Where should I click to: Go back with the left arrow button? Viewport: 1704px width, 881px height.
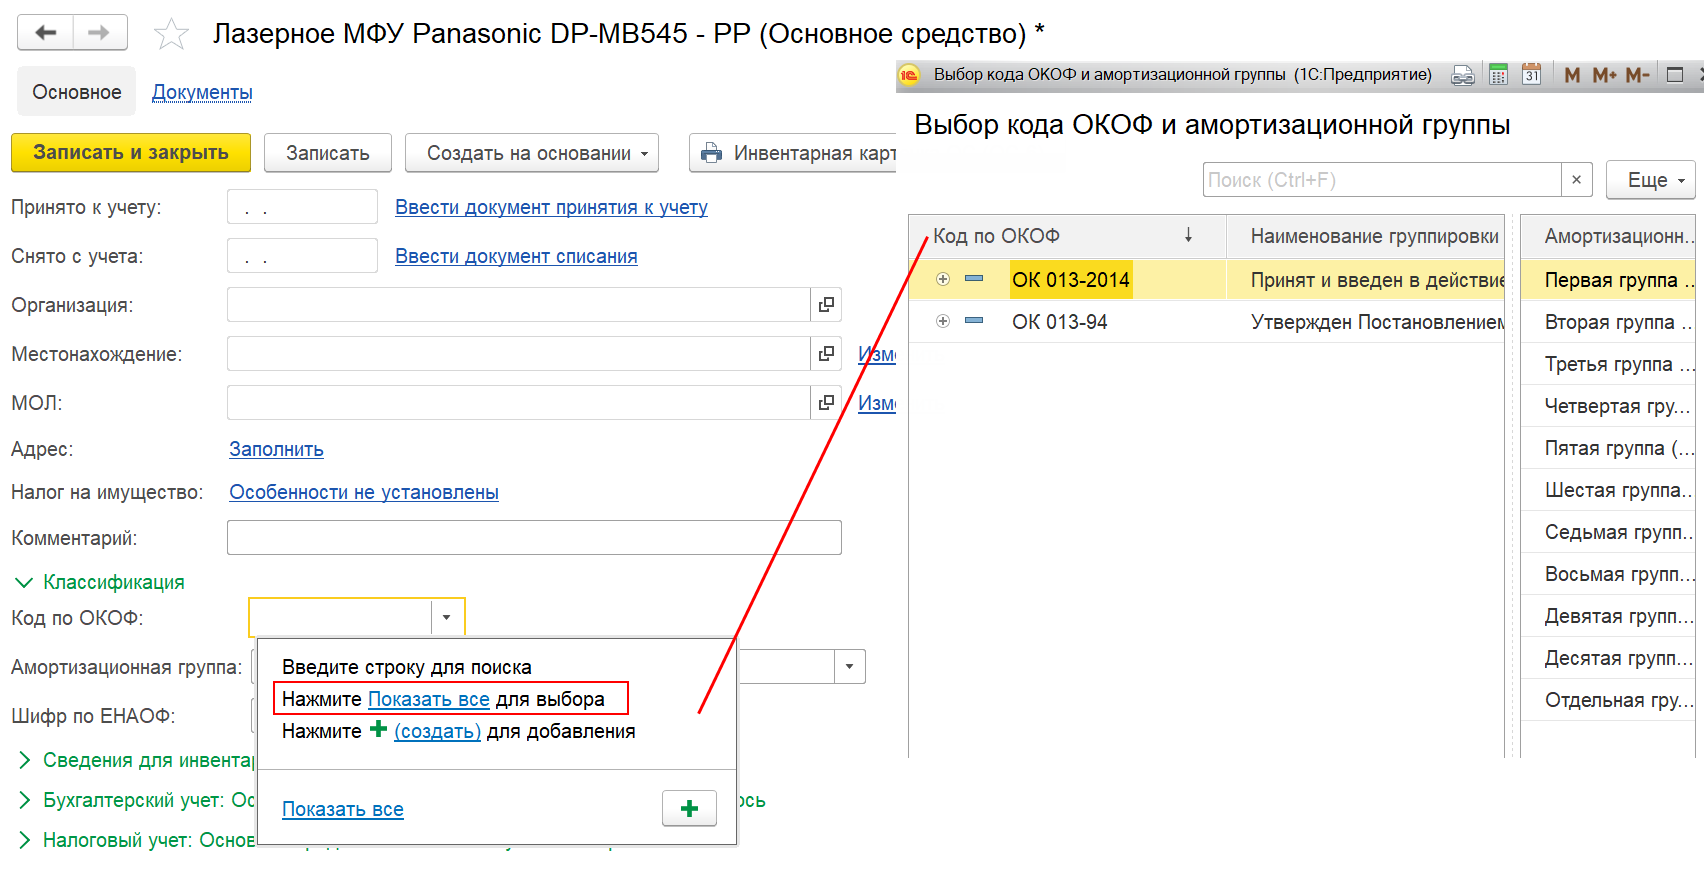[45, 33]
